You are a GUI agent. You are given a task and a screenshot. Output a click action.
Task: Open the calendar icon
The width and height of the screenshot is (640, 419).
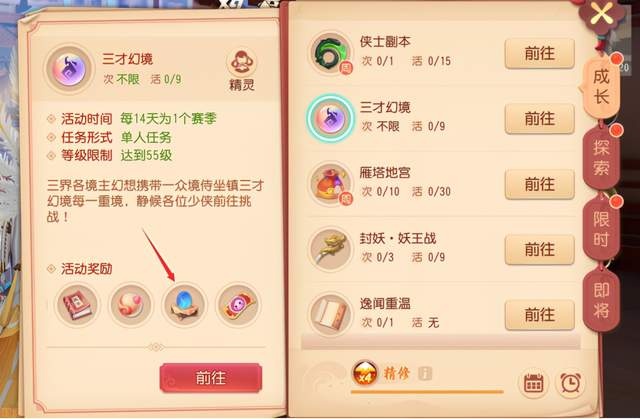pyautogui.click(x=533, y=383)
